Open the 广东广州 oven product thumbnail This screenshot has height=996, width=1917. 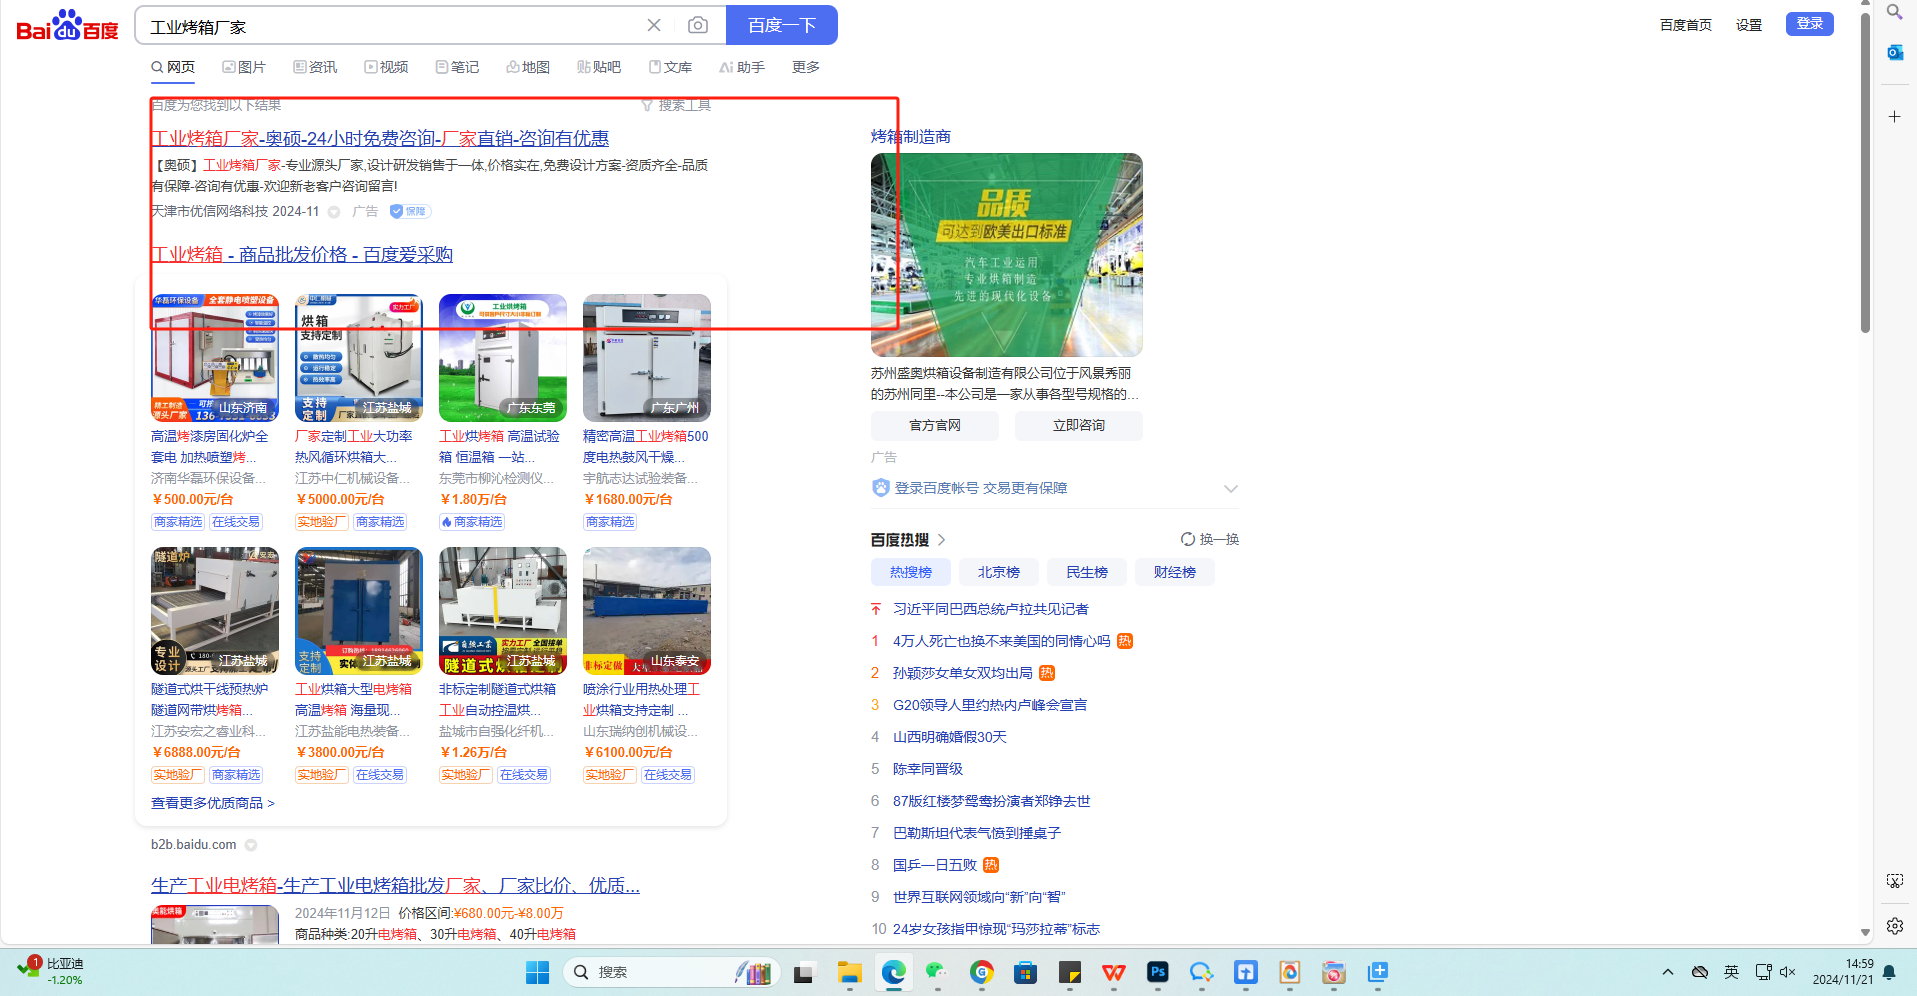pyautogui.click(x=647, y=358)
